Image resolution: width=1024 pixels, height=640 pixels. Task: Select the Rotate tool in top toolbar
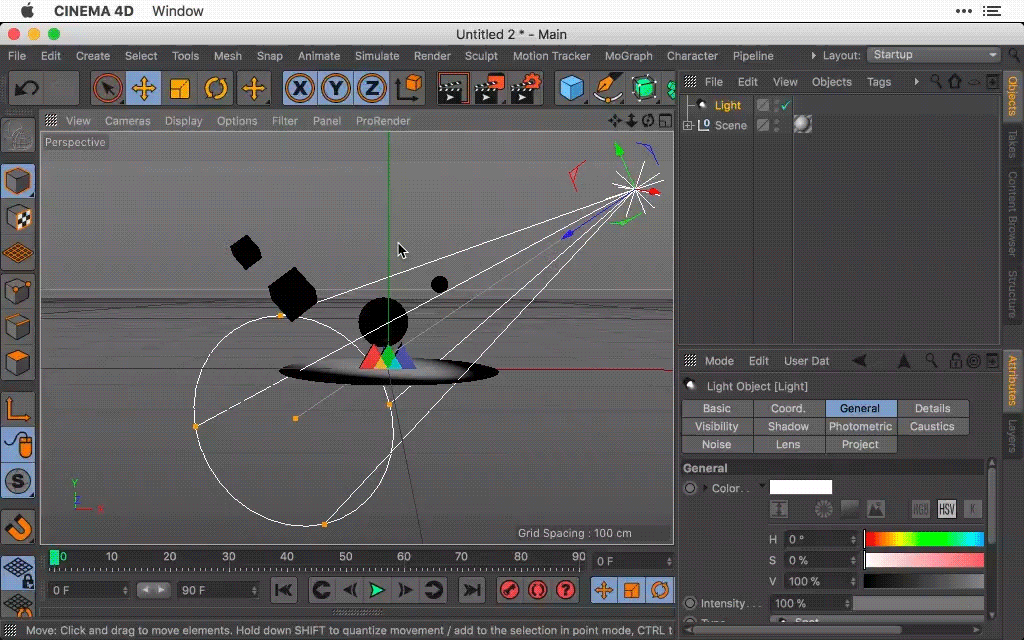[x=216, y=88]
